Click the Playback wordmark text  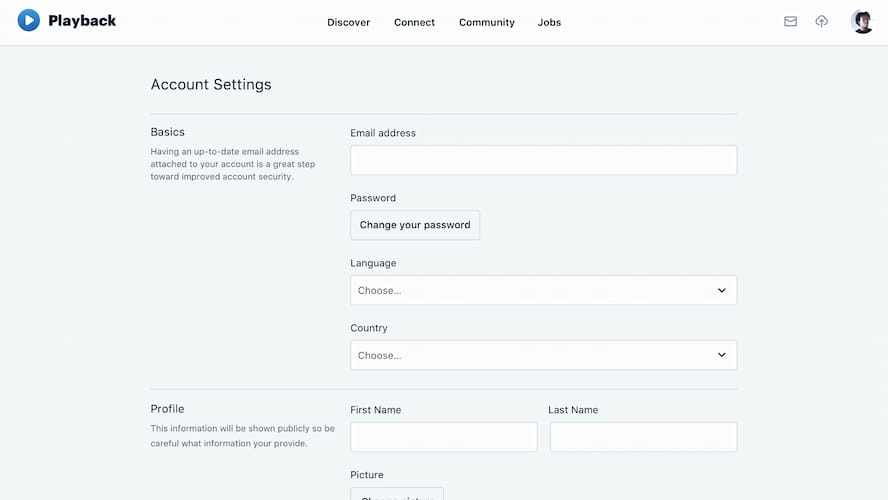tap(82, 21)
